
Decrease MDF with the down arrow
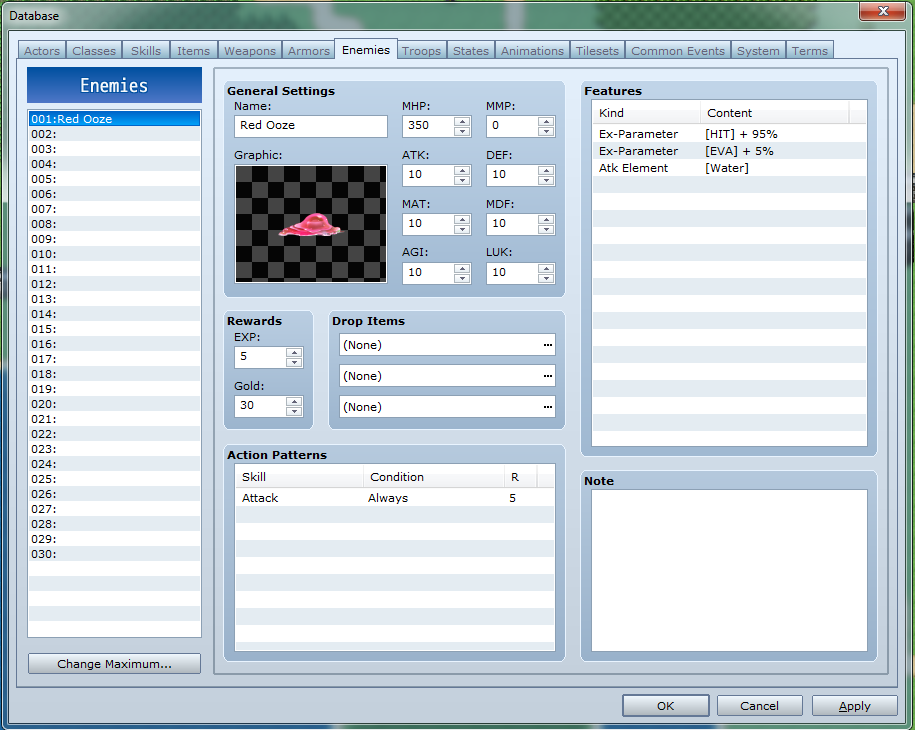click(546, 229)
